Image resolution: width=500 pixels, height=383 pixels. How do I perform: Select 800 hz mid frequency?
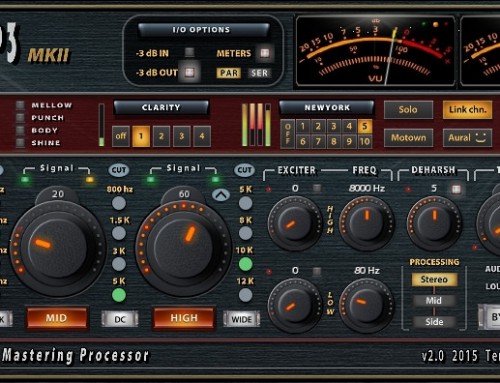[x=119, y=203]
